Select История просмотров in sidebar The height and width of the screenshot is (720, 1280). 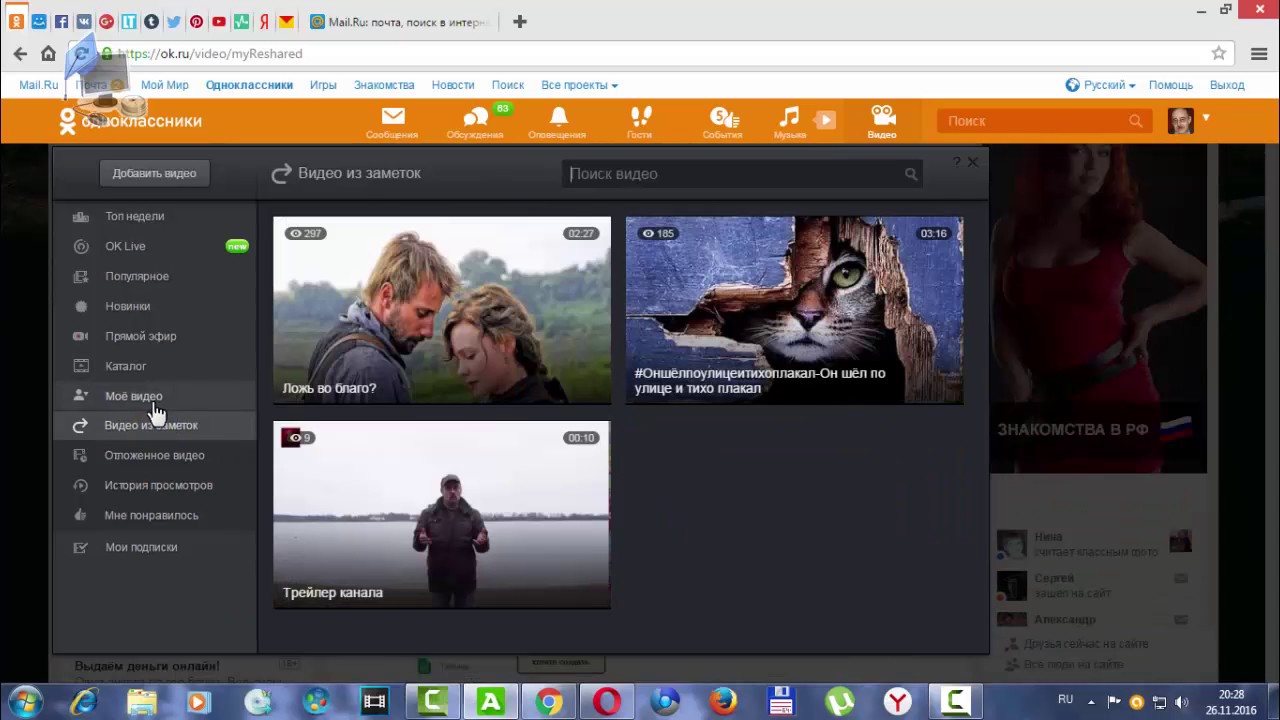155,485
